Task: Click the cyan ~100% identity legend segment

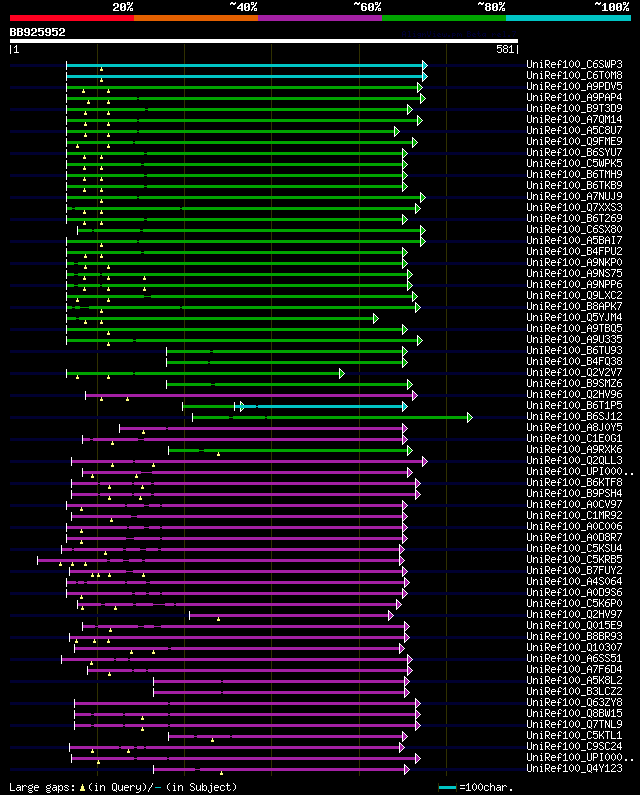Action: tap(568, 18)
